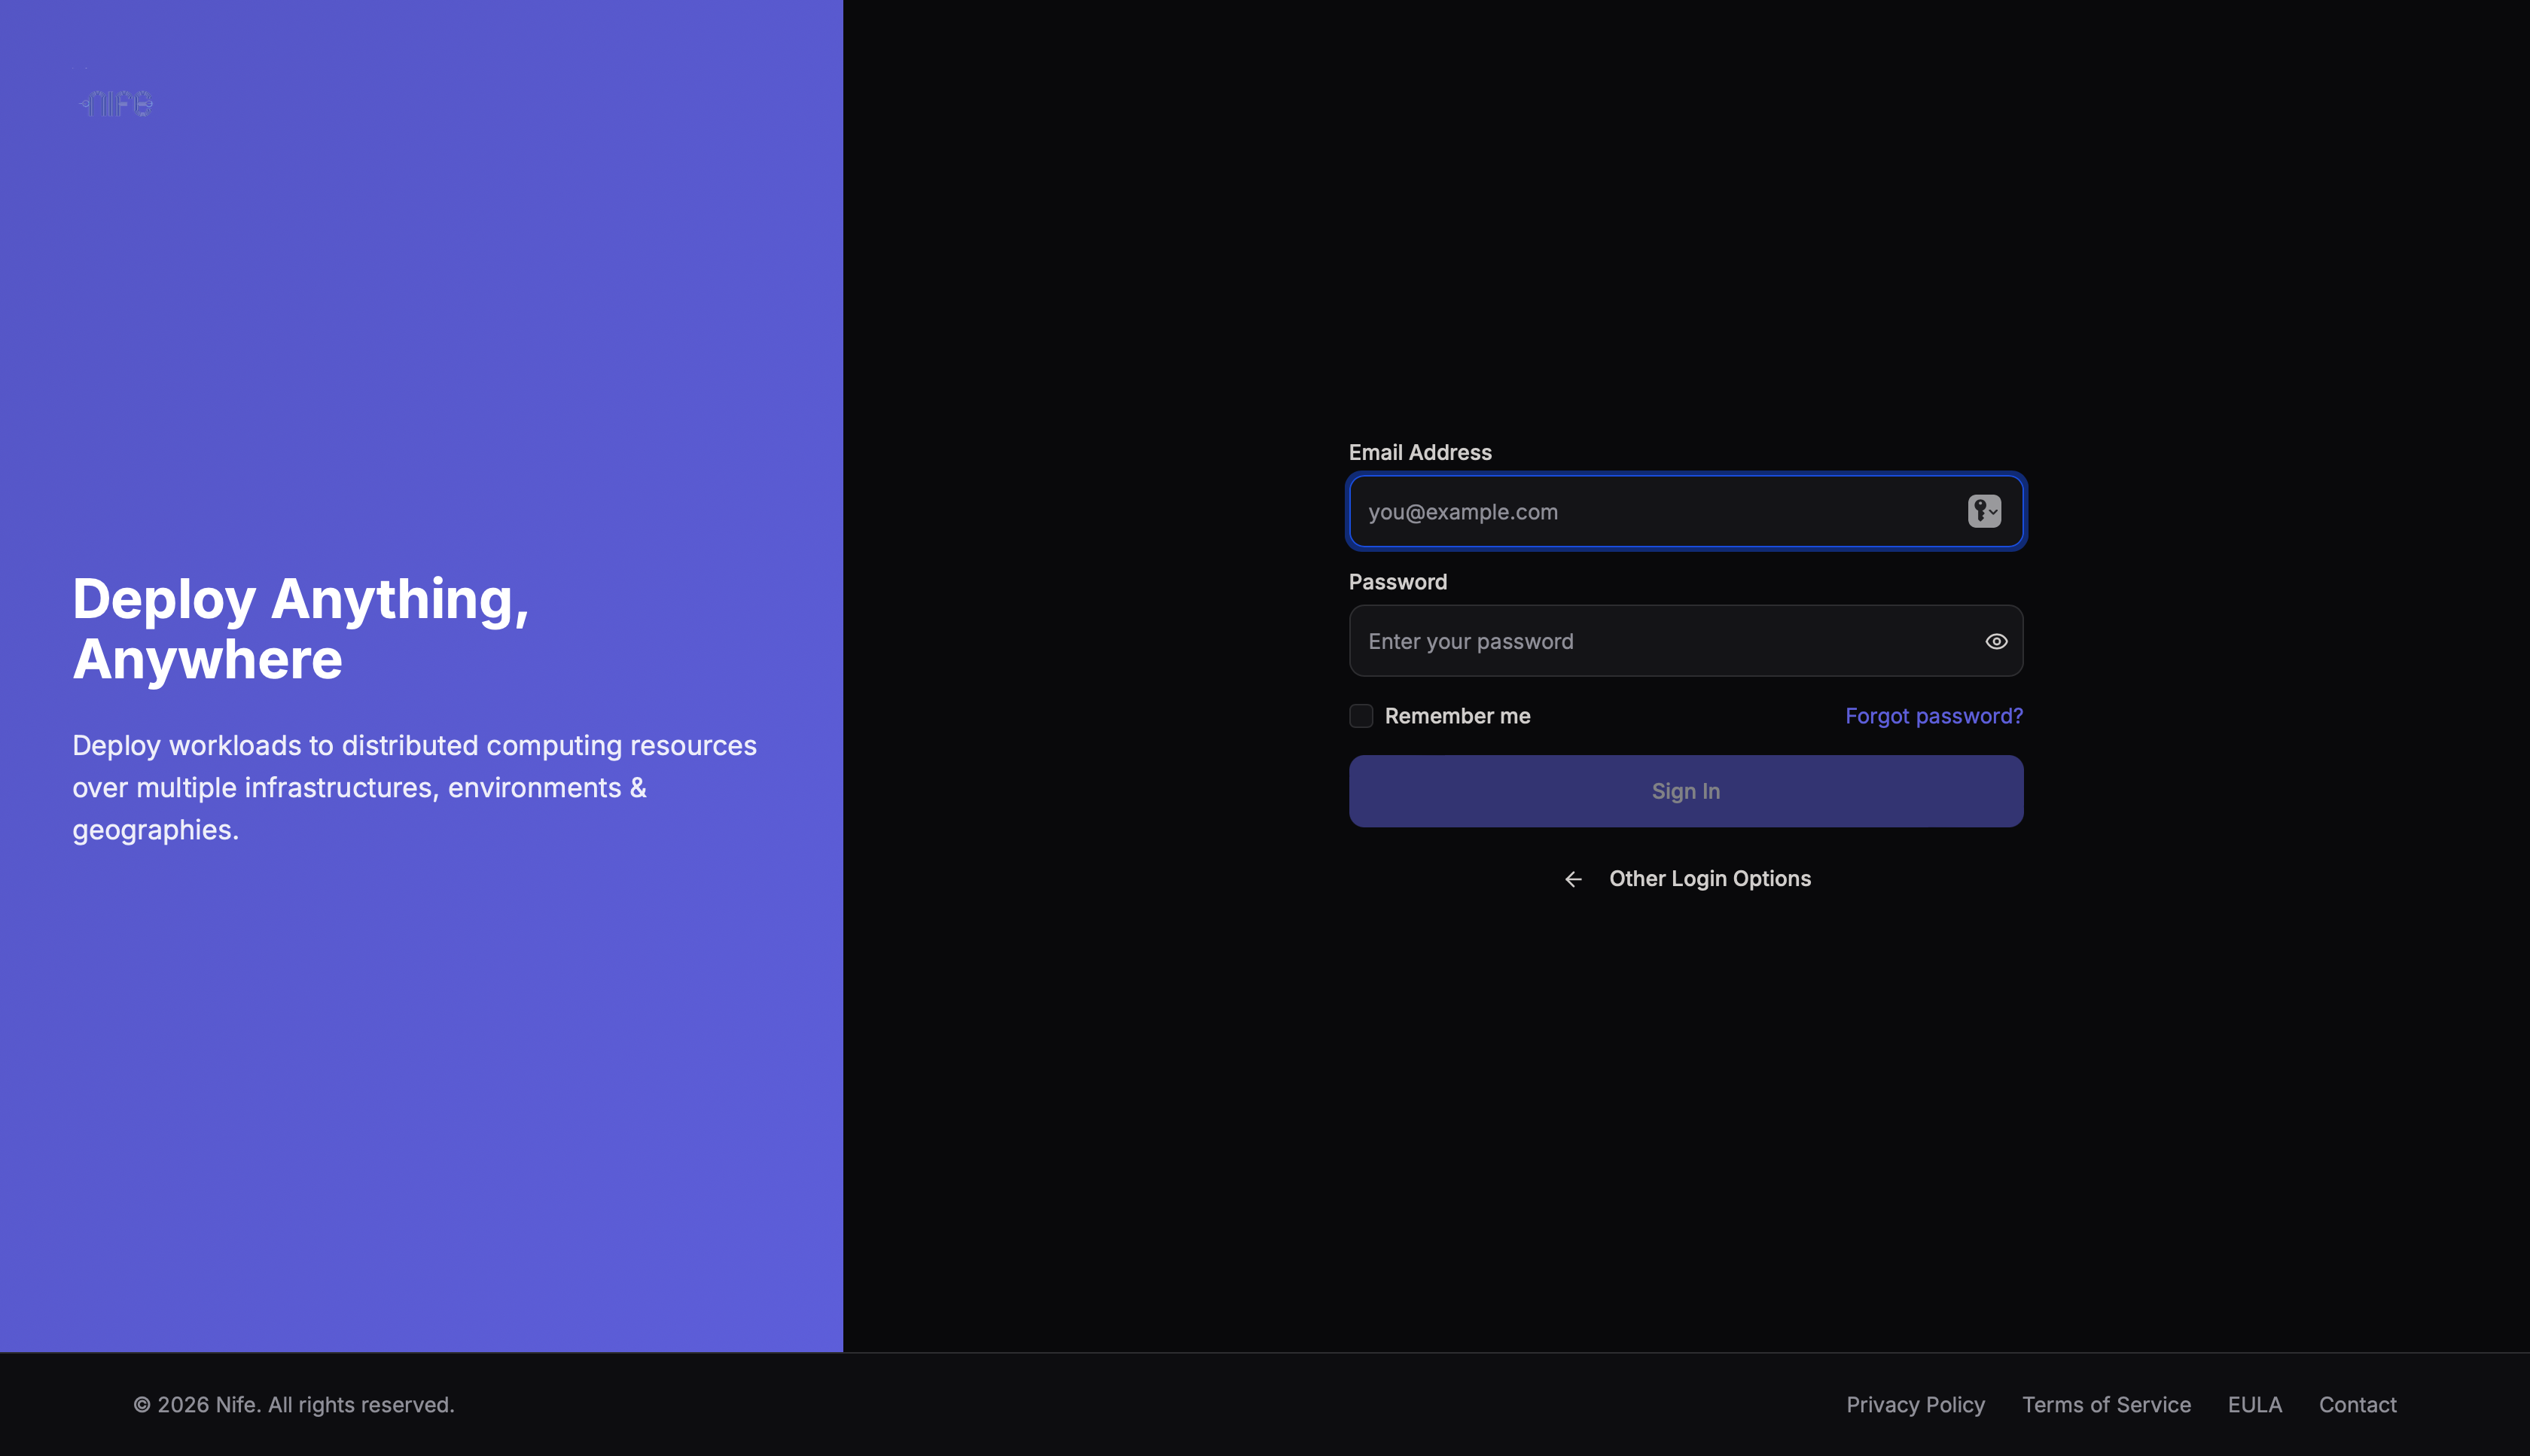Click the Contact footer link
Screen dimensions: 2530x1456
[x=2357, y=1405]
